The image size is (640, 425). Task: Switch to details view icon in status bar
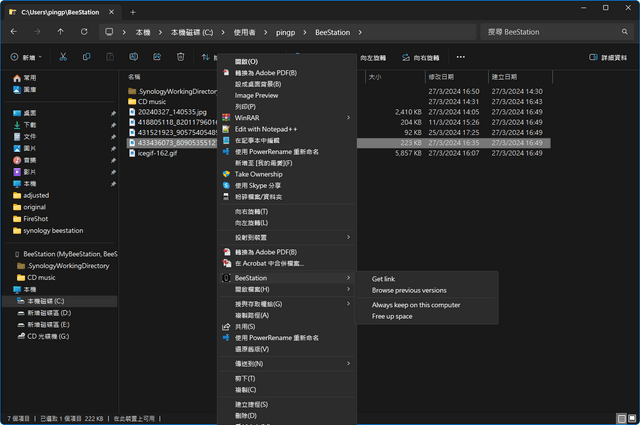[622, 419]
